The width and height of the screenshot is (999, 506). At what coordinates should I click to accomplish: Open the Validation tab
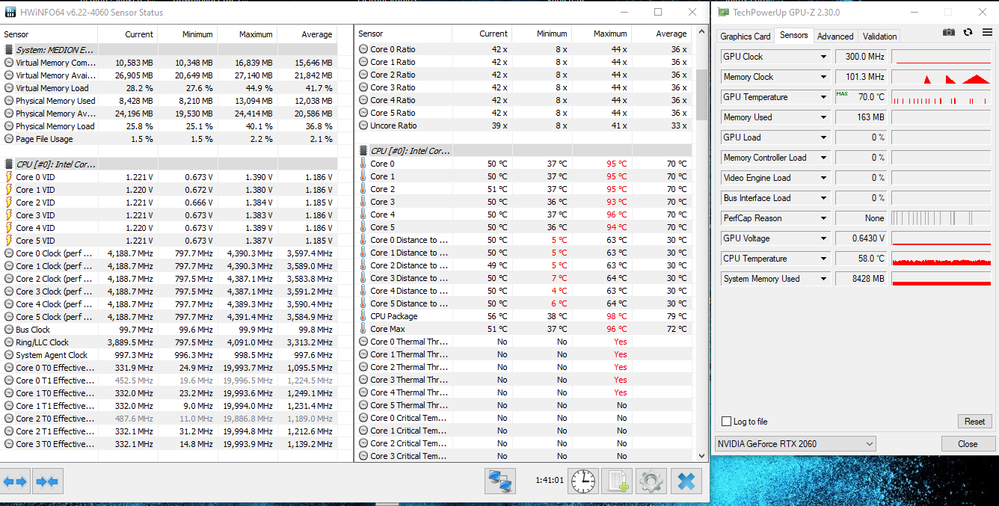pyautogui.click(x=880, y=36)
